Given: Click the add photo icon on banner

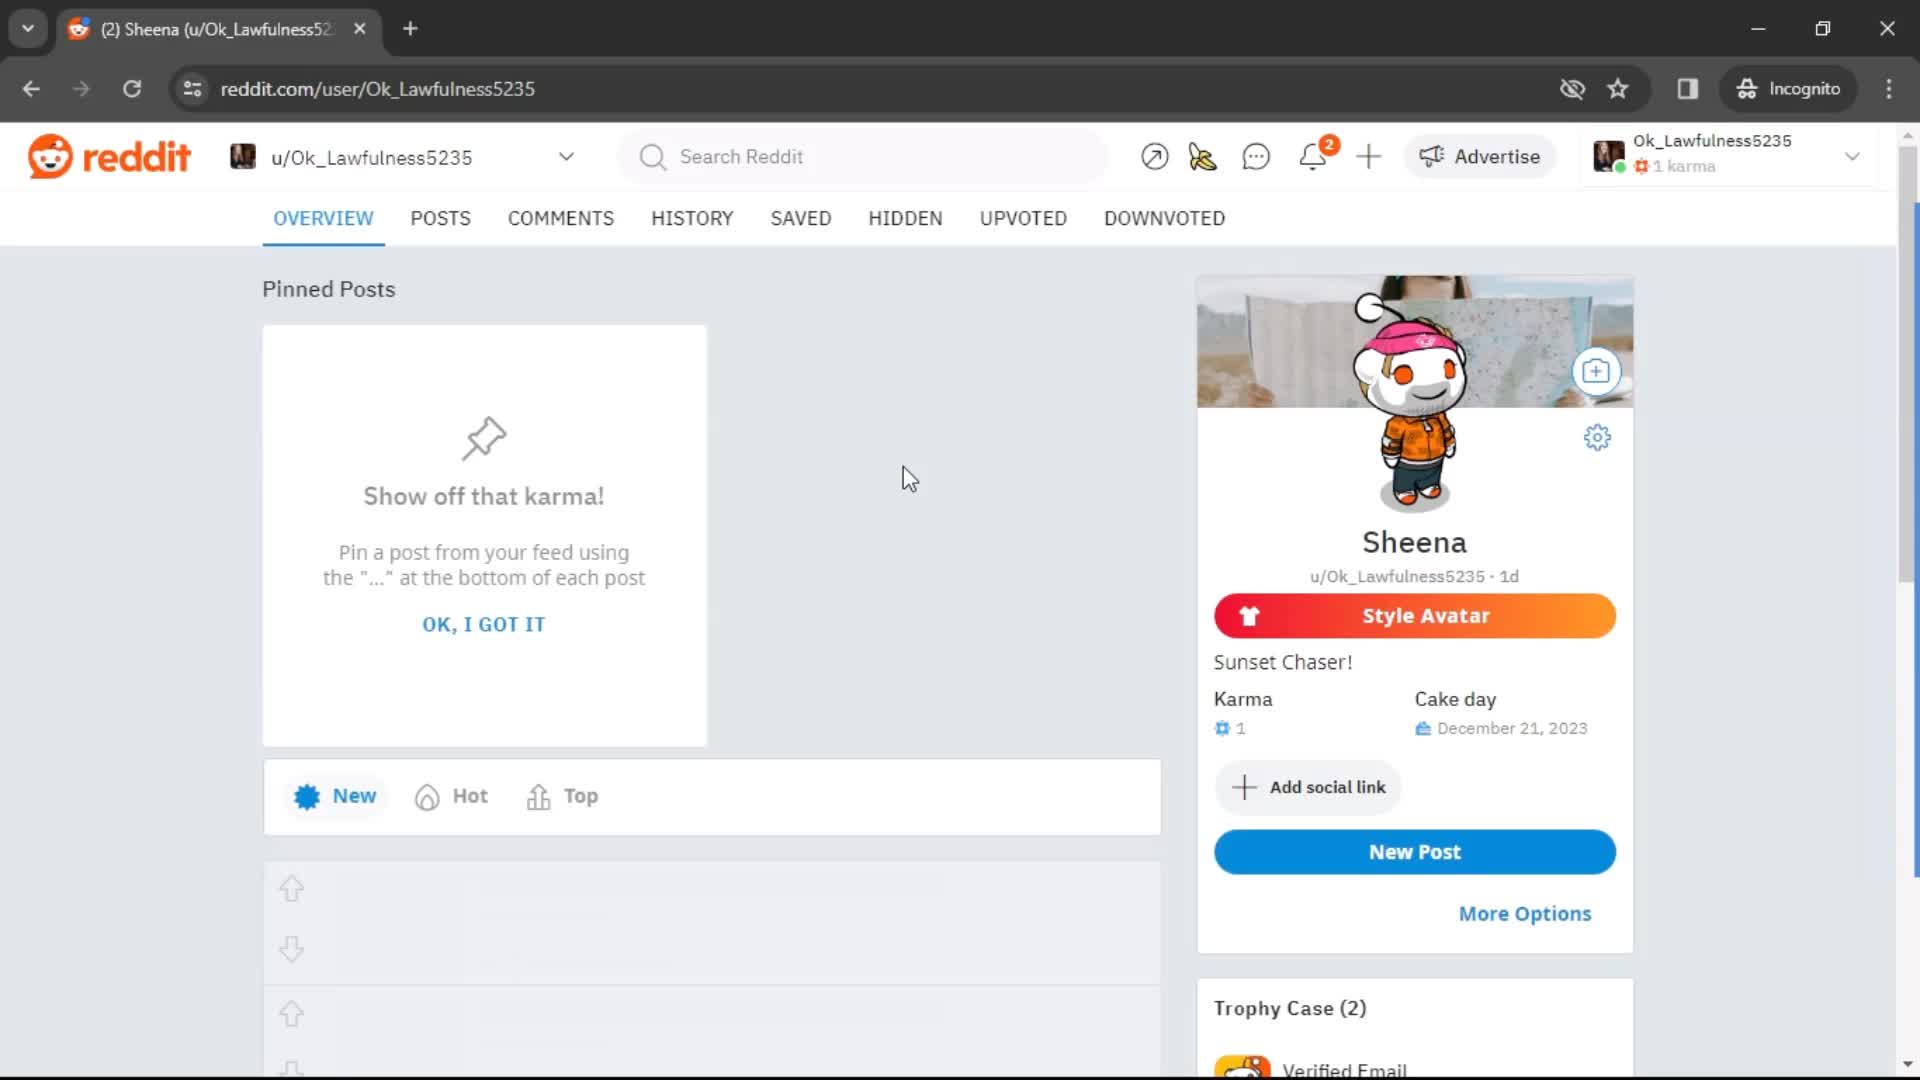Looking at the screenshot, I should pos(1596,371).
